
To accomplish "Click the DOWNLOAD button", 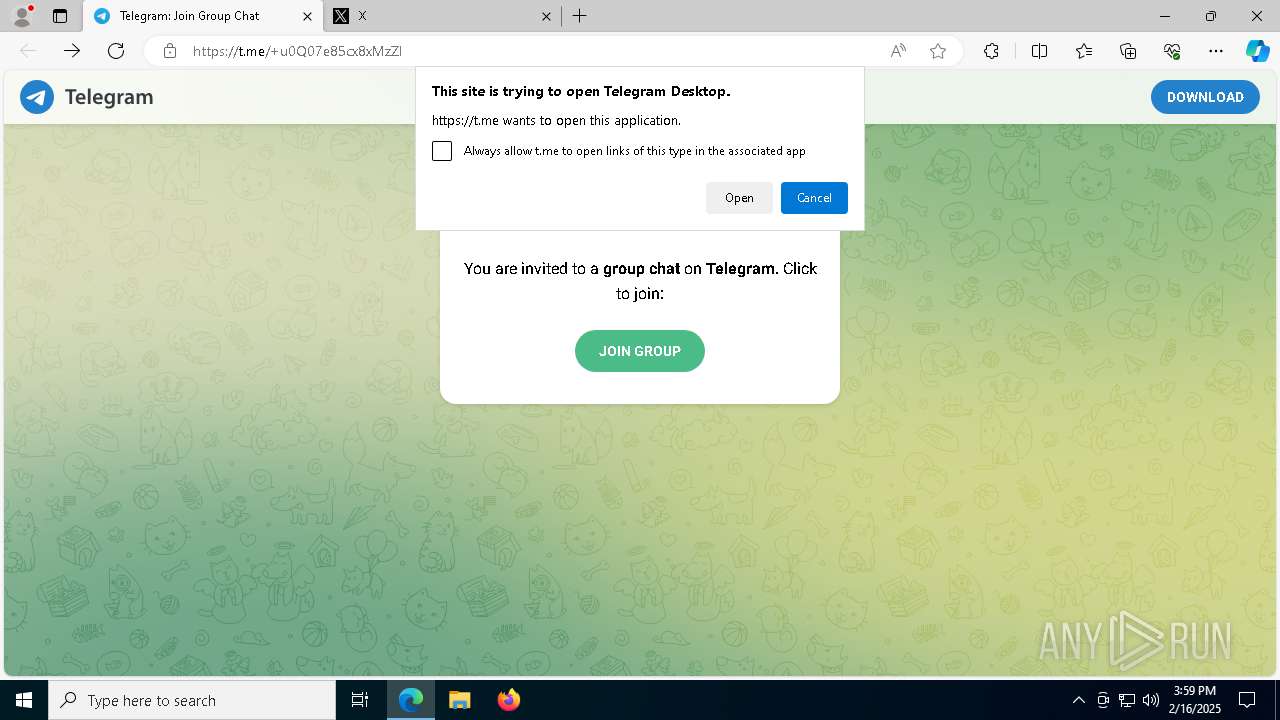I will [x=1205, y=97].
